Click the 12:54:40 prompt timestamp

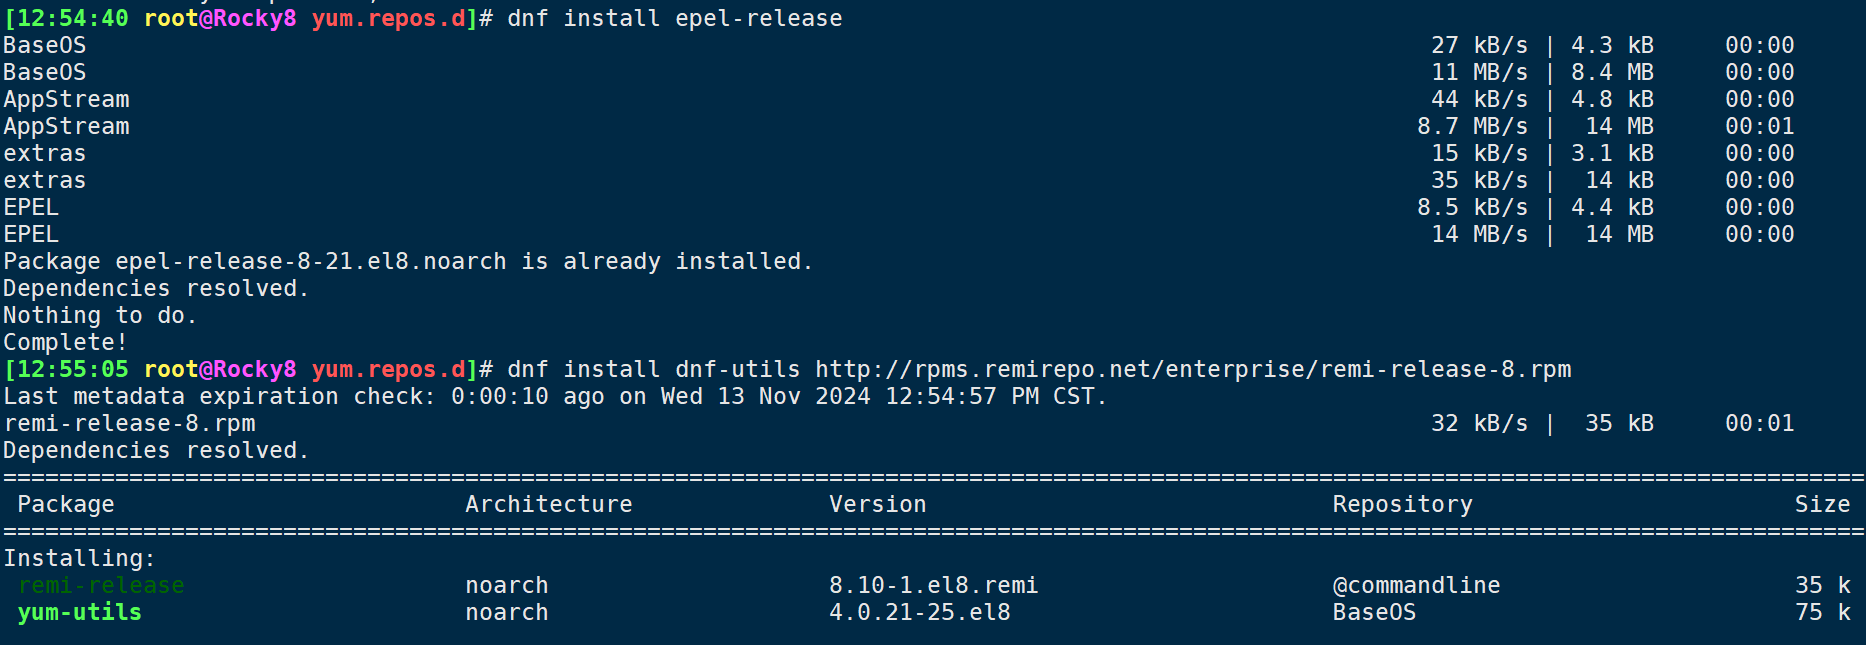[x=66, y=19]
